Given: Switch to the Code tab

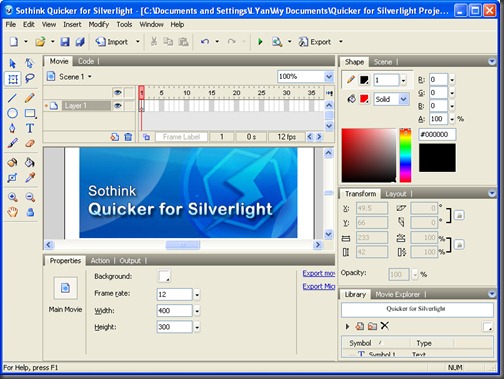Looking at the screenshot, I should [86, 61].
